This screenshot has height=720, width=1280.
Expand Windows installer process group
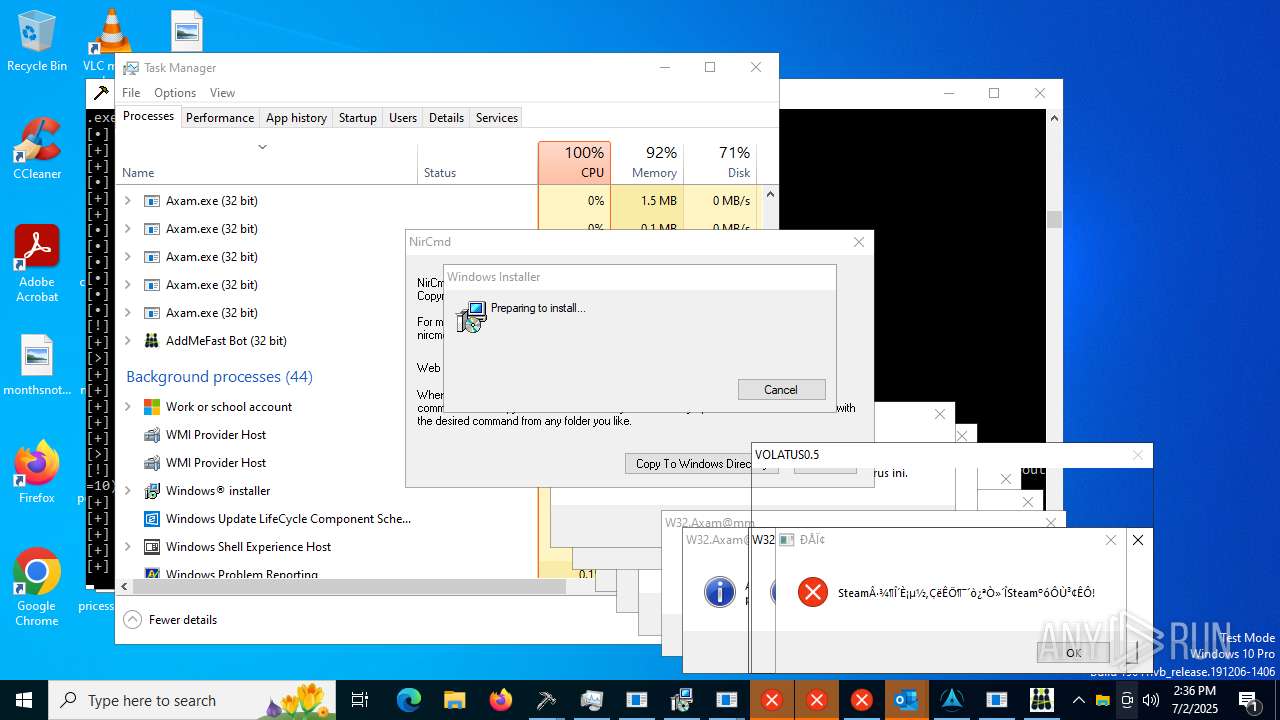coord(127,491)
